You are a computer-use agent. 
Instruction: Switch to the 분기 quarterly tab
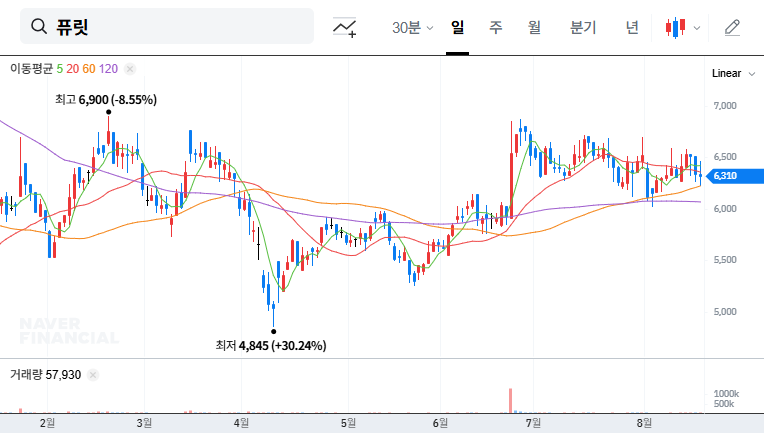(x=583, y=27)
